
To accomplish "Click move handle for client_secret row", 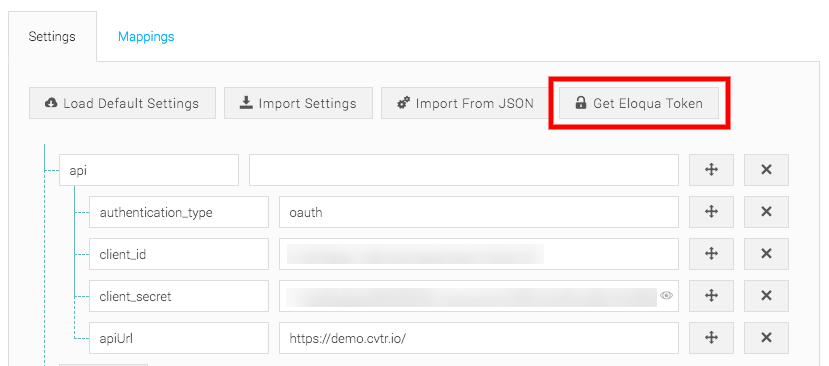I will (711, 296).
